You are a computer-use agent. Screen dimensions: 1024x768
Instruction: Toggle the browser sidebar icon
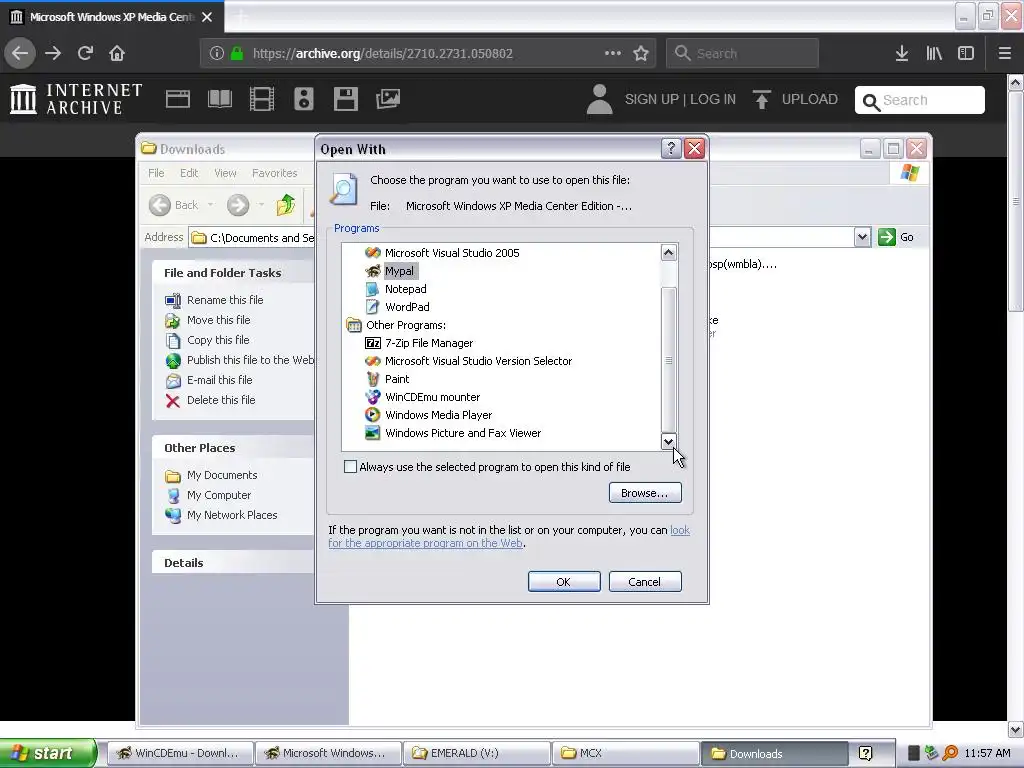966,54
